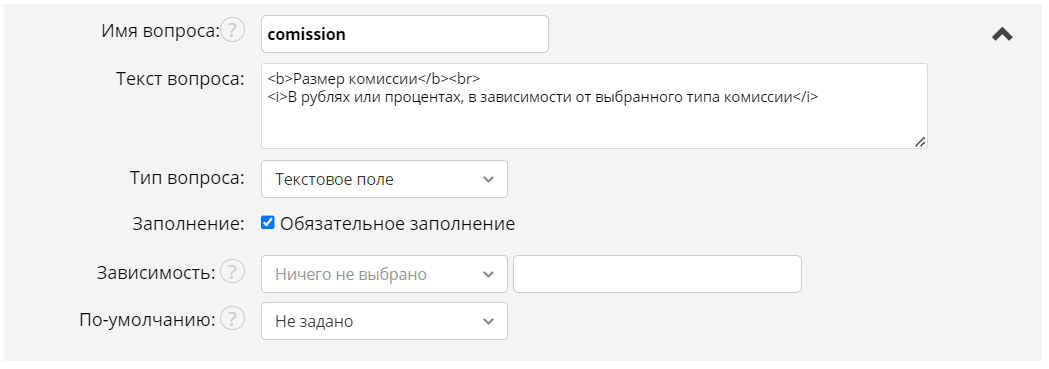
Task: Focus the comission question name field
Action: coord(405,34)
